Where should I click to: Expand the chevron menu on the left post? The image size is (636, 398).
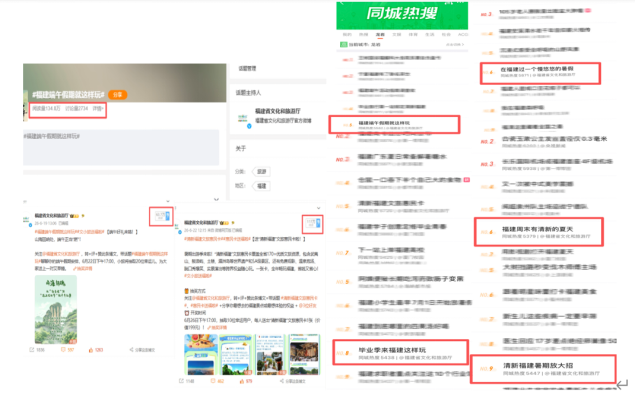click(168, 201)
